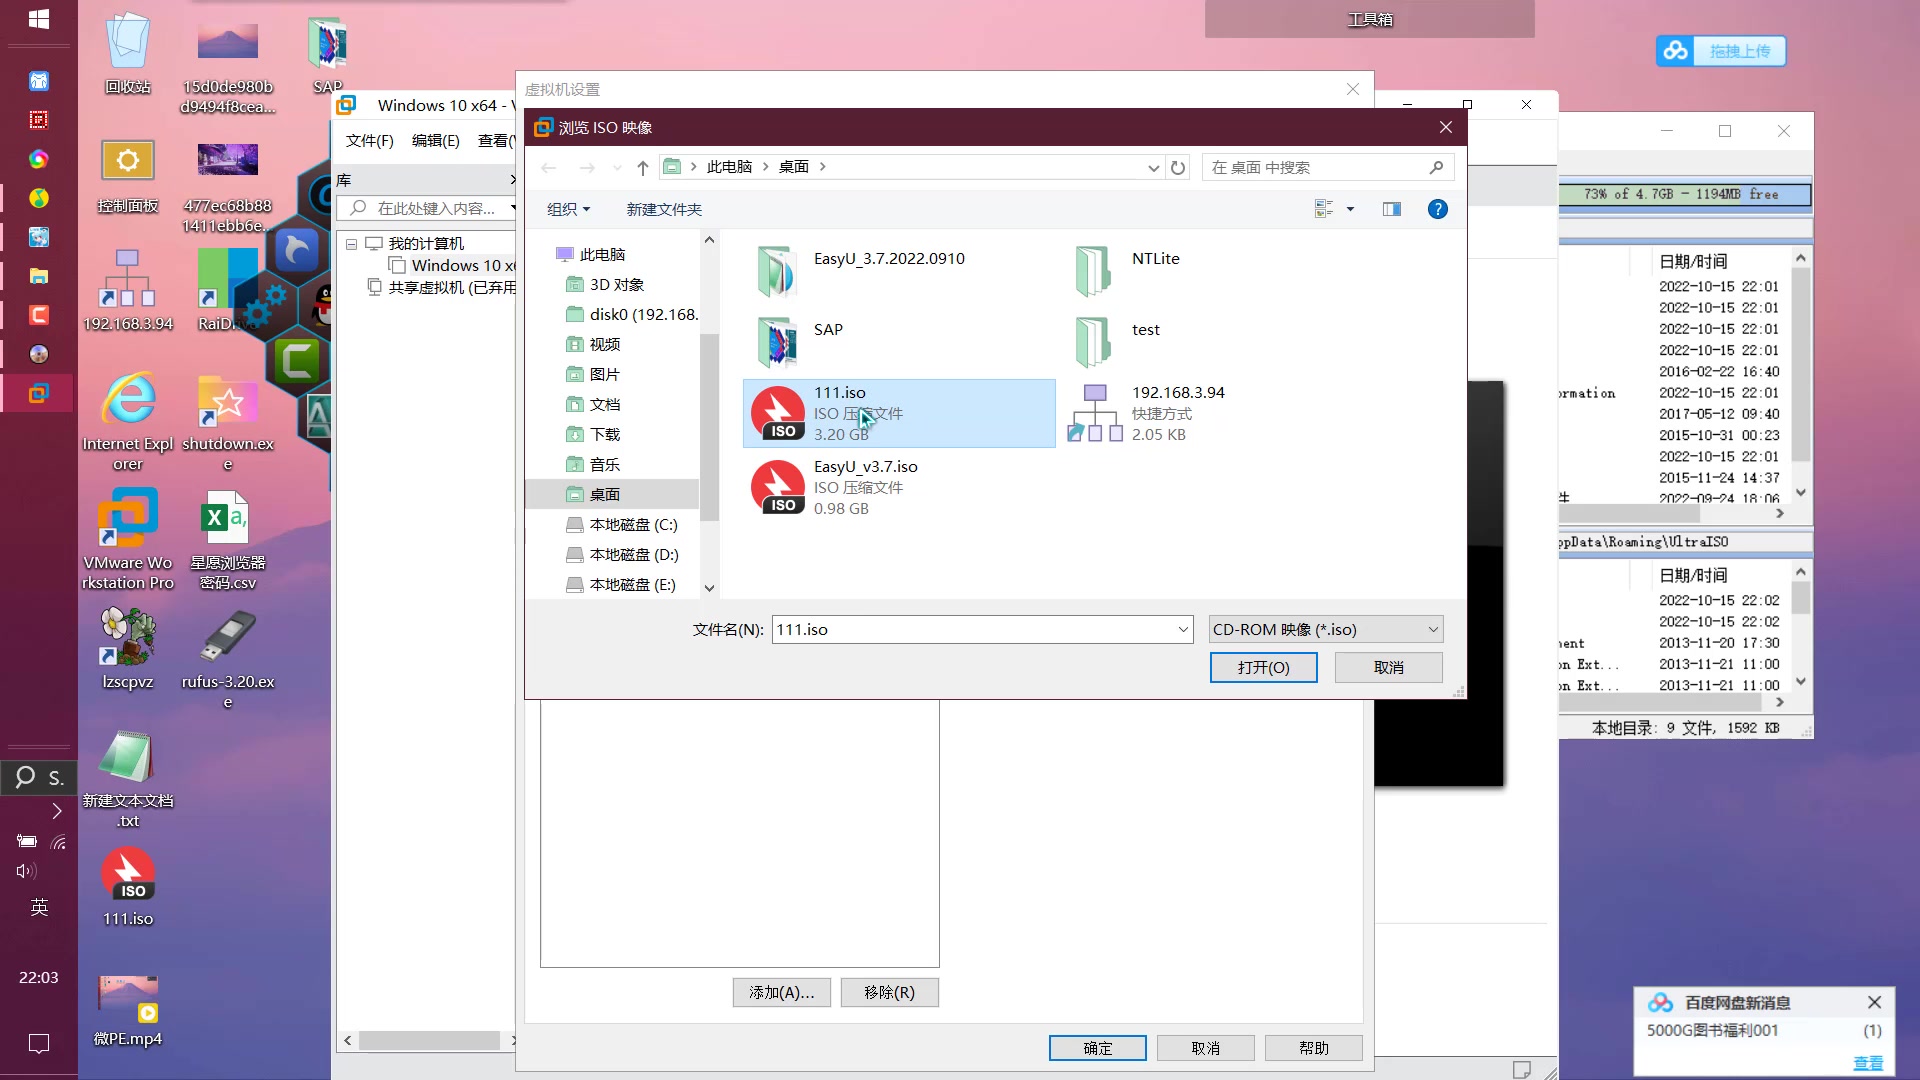Select 桌面 in the navigation tree
1920x1080 pixels.
[x=612, y=494]
